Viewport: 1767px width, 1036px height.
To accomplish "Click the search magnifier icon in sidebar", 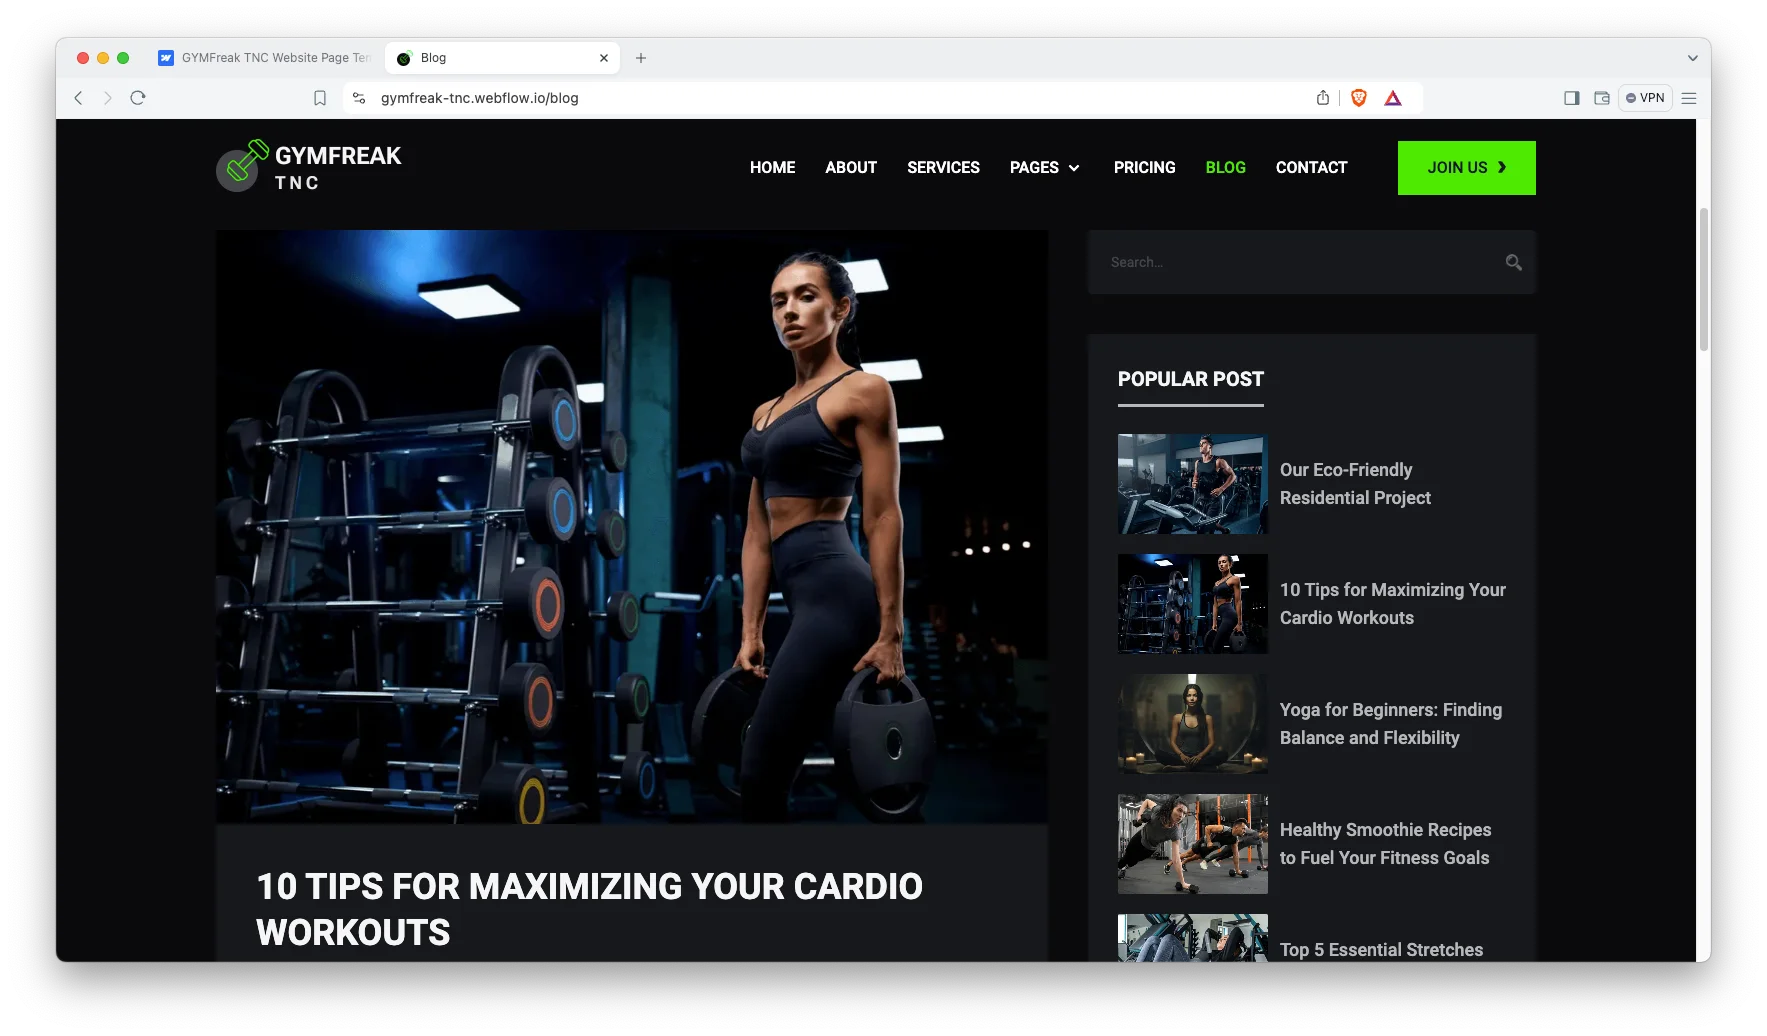I will tap(1513, 263).
